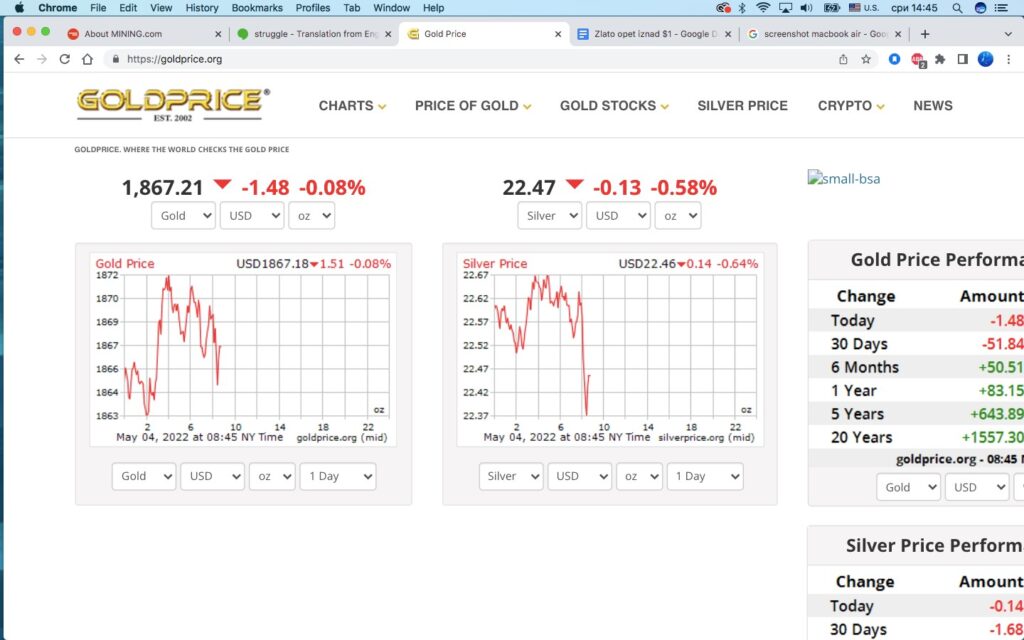The width and height of the screenshot is (1024, 640).
Task: Reload the page with the refresh icon
Action: coord(65,59)
